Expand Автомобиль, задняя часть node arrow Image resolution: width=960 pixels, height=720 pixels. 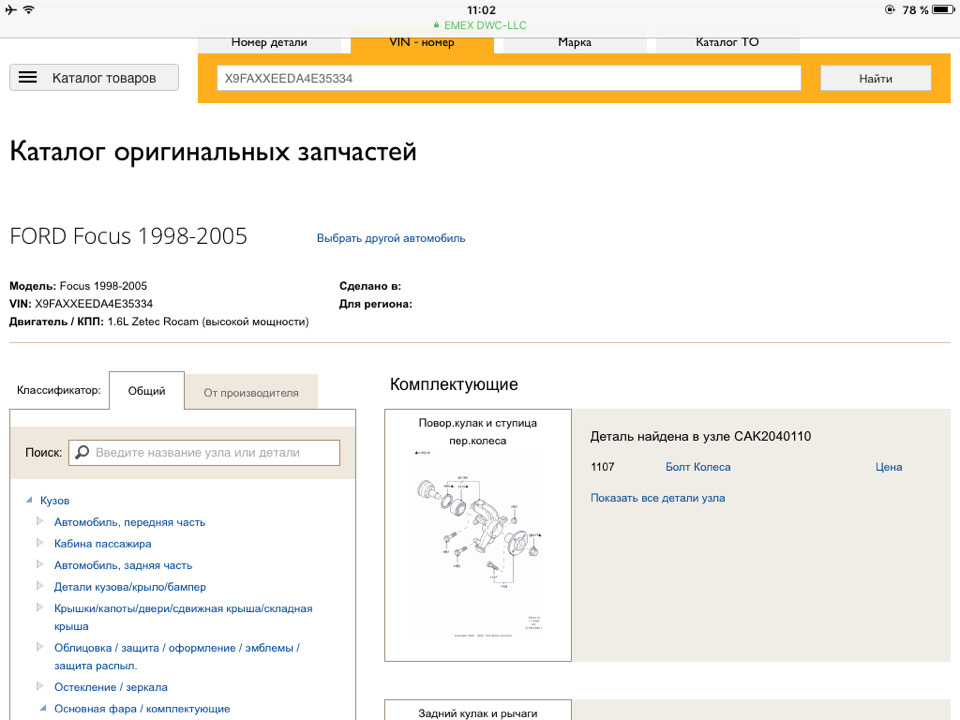pyautogui.click(x=40, y=564)
